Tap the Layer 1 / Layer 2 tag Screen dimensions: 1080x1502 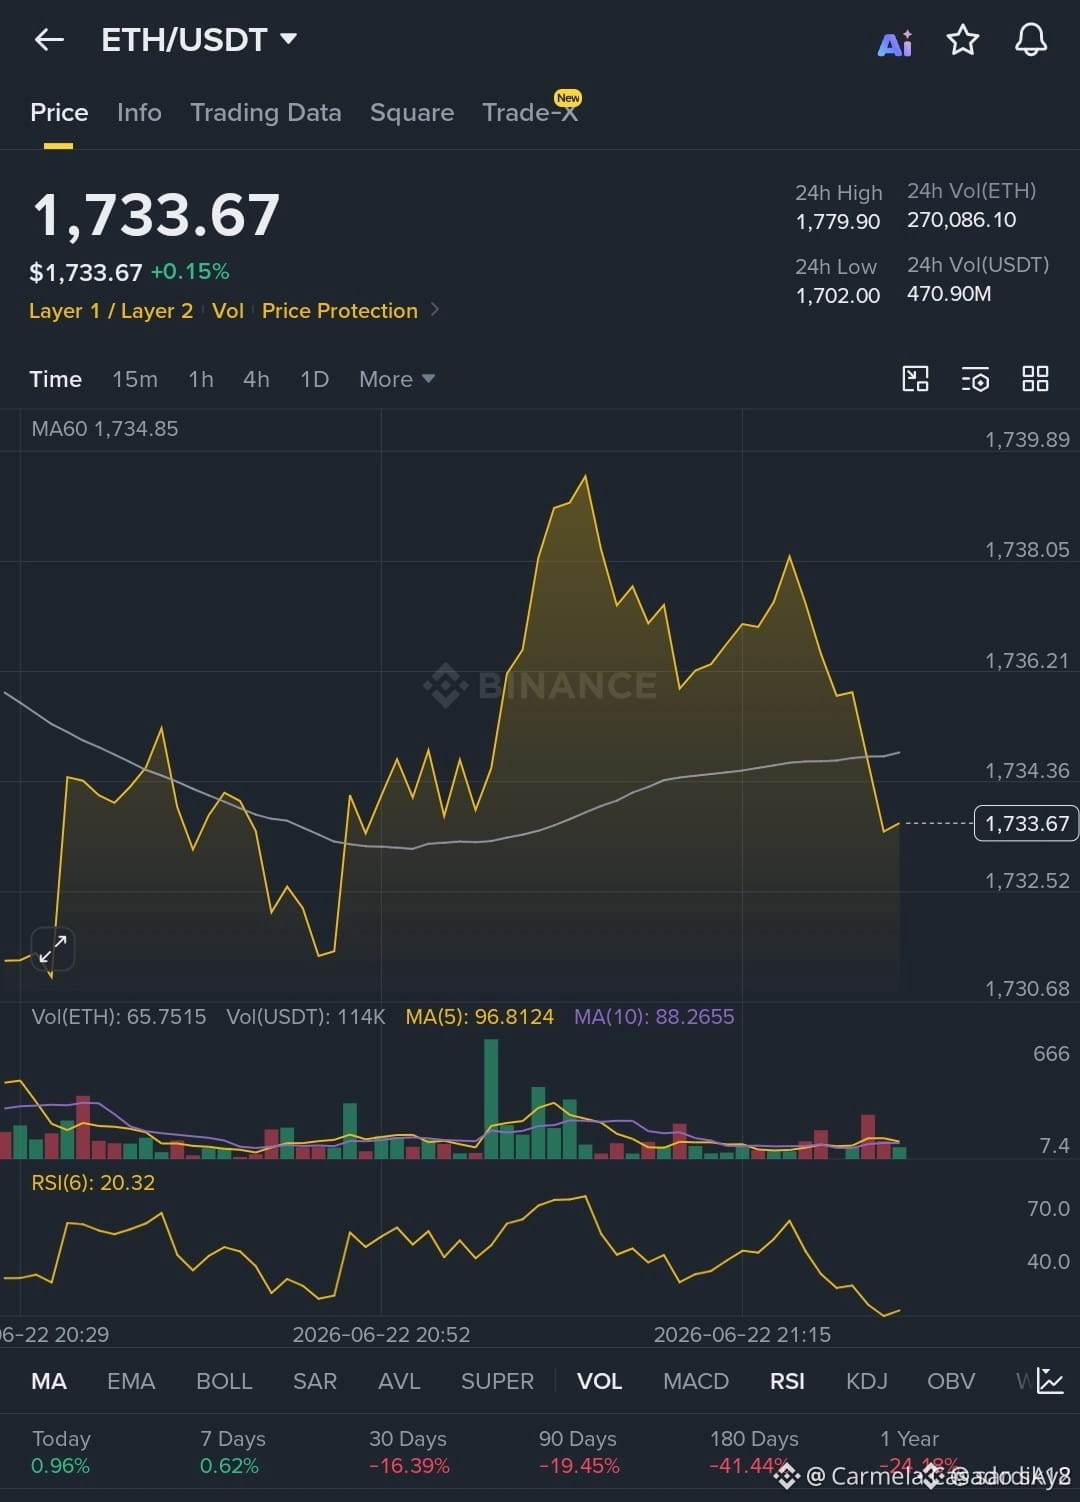click(111, 311)
